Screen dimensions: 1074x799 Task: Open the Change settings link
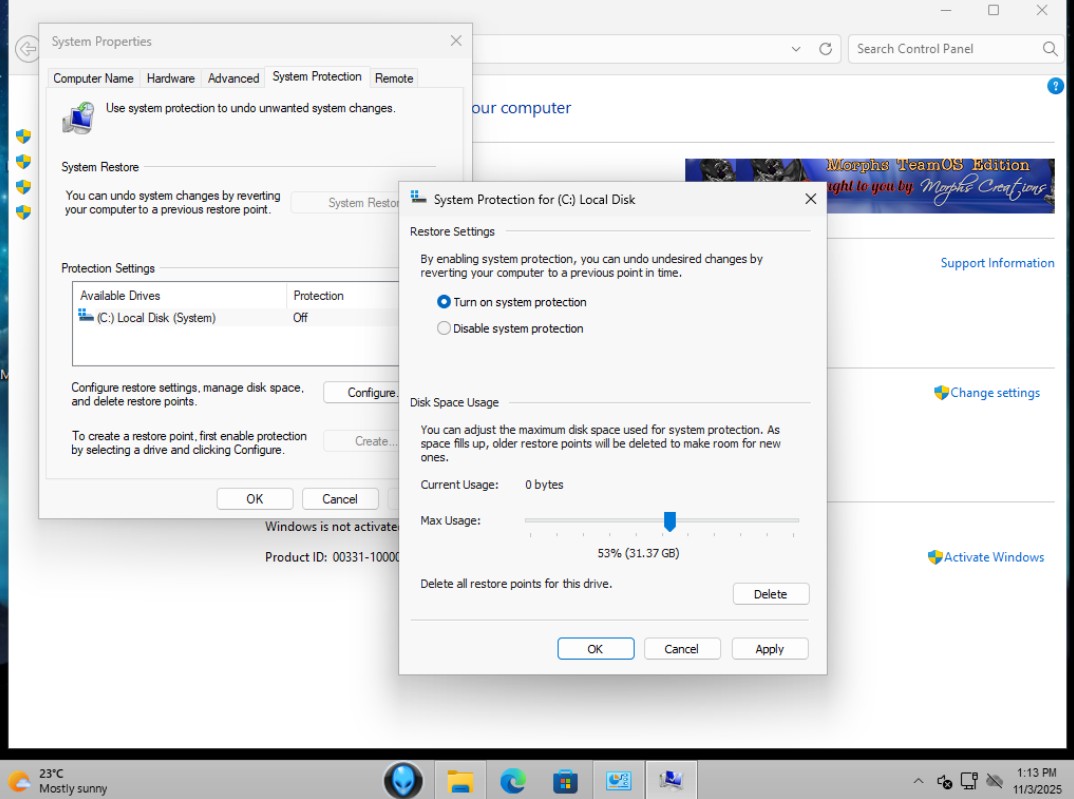pyautogui.click(x=995, y=393)
